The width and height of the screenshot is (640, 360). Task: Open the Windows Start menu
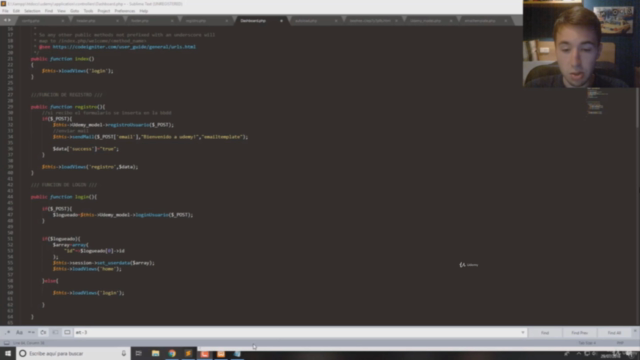click(x=8, y=353)
